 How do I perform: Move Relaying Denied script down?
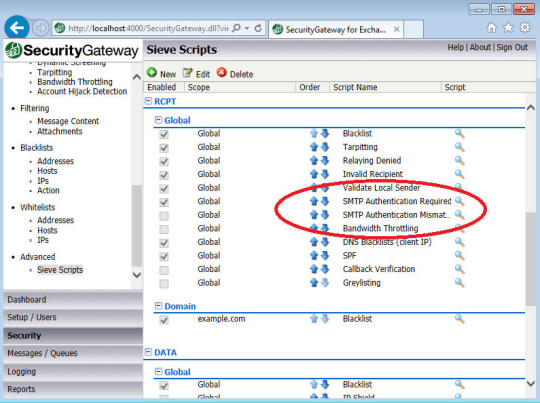click(325, 161)
